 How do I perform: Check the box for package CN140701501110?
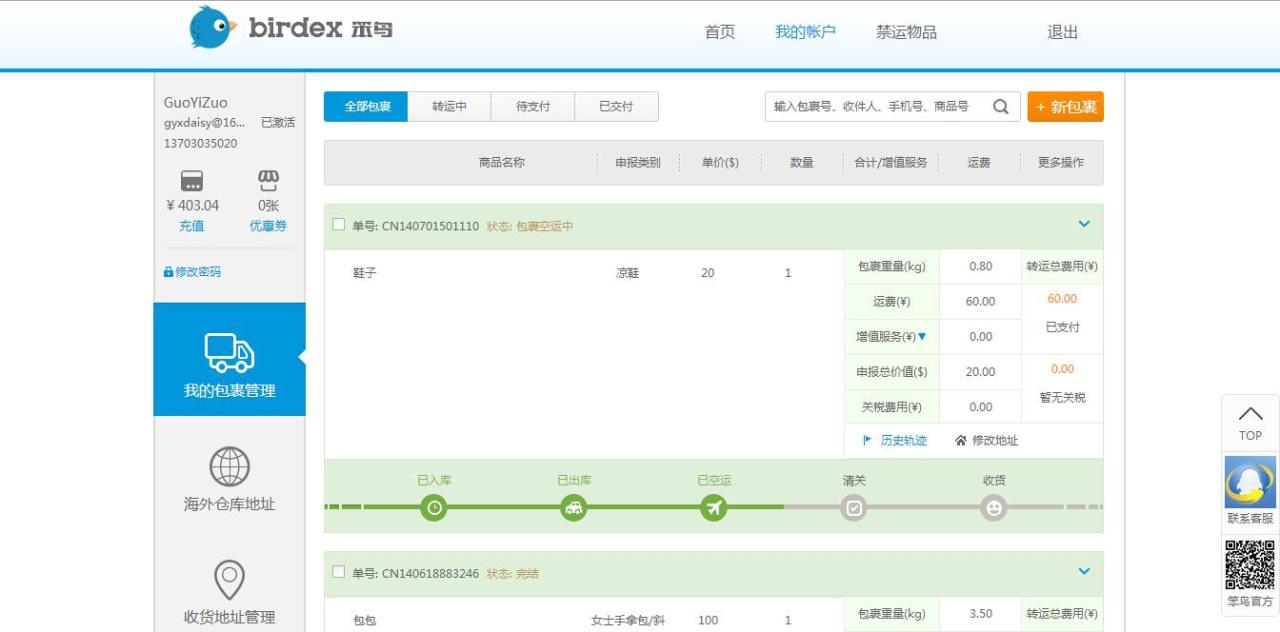click(337, 224)
